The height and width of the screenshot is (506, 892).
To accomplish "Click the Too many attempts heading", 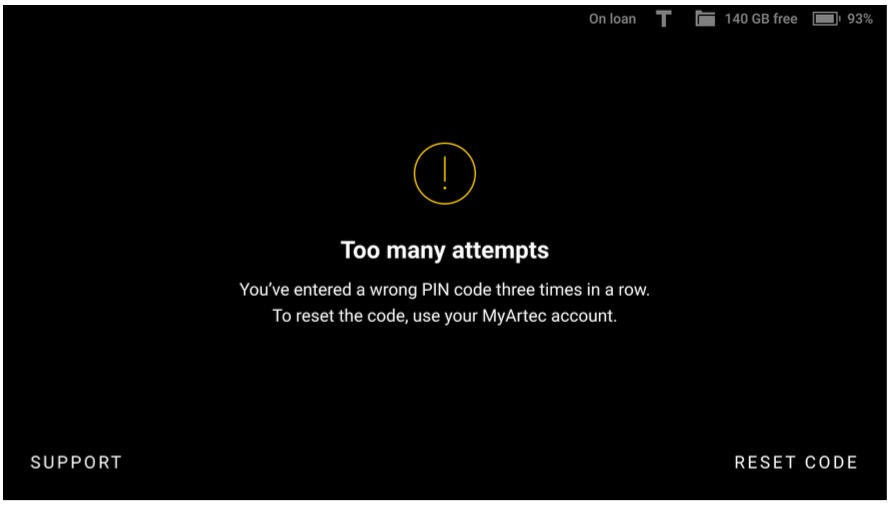I will [x=445, y=250].
